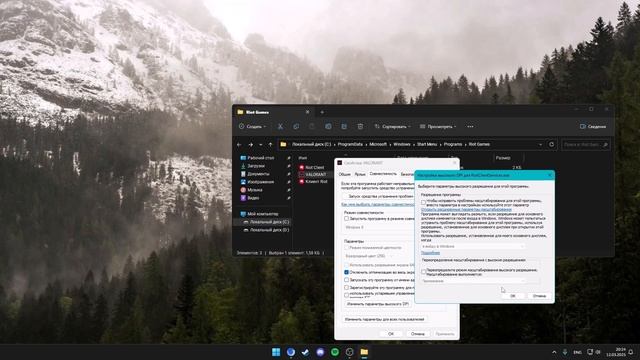Open the Windows Start menu
The width and height of the screenshot is (640, 360).
(276, 352)
